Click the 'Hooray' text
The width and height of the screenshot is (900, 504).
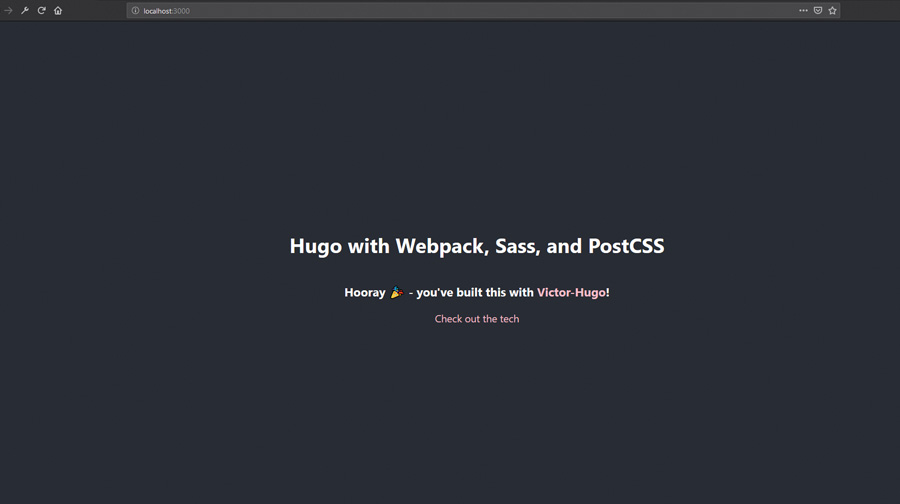pos(364,293)
